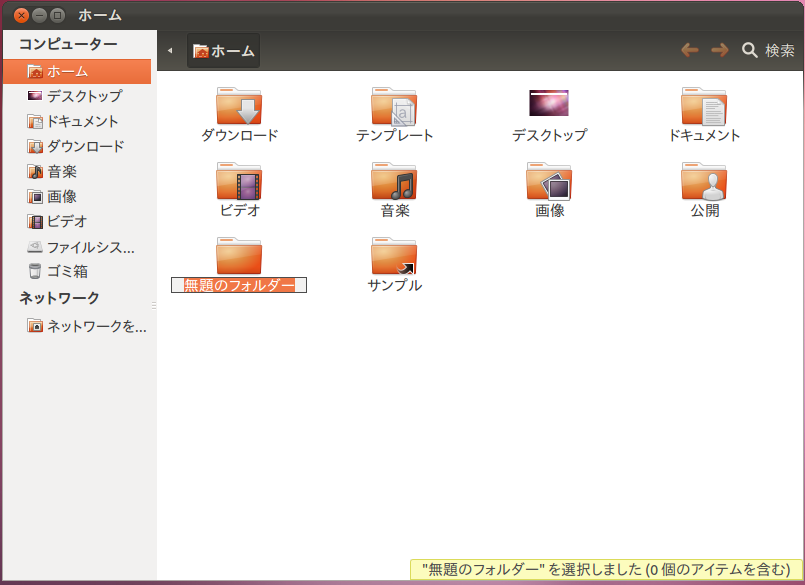Click the back arrow in toolbar
Image resolution: width=805 pixels, height=585 pixels.
[689, 50]
